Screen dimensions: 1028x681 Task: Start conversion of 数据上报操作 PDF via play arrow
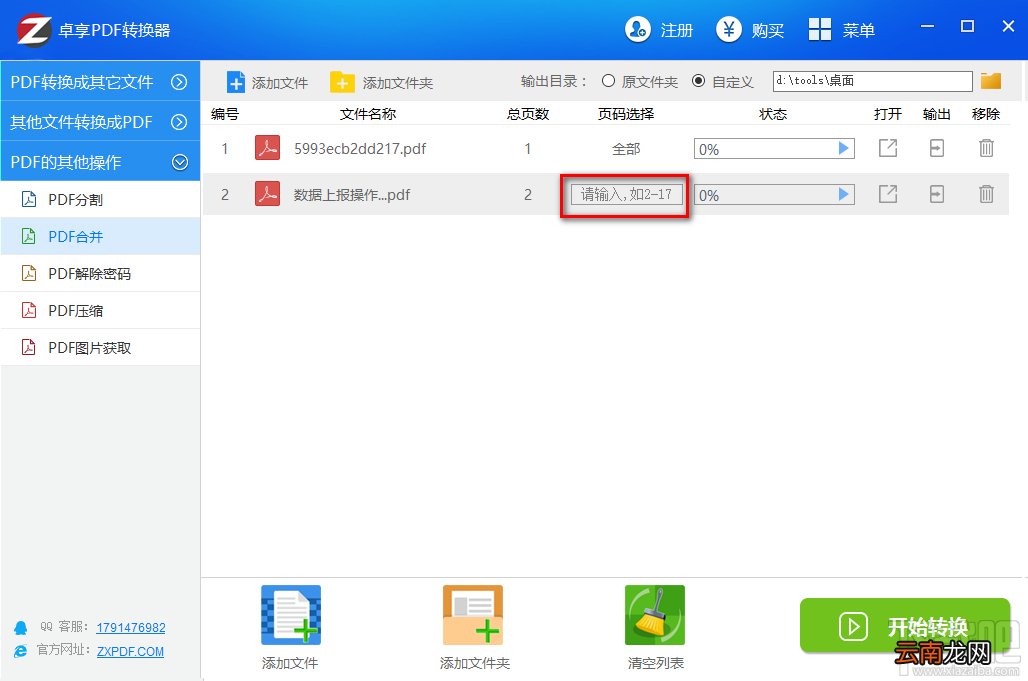click(844, 195)
